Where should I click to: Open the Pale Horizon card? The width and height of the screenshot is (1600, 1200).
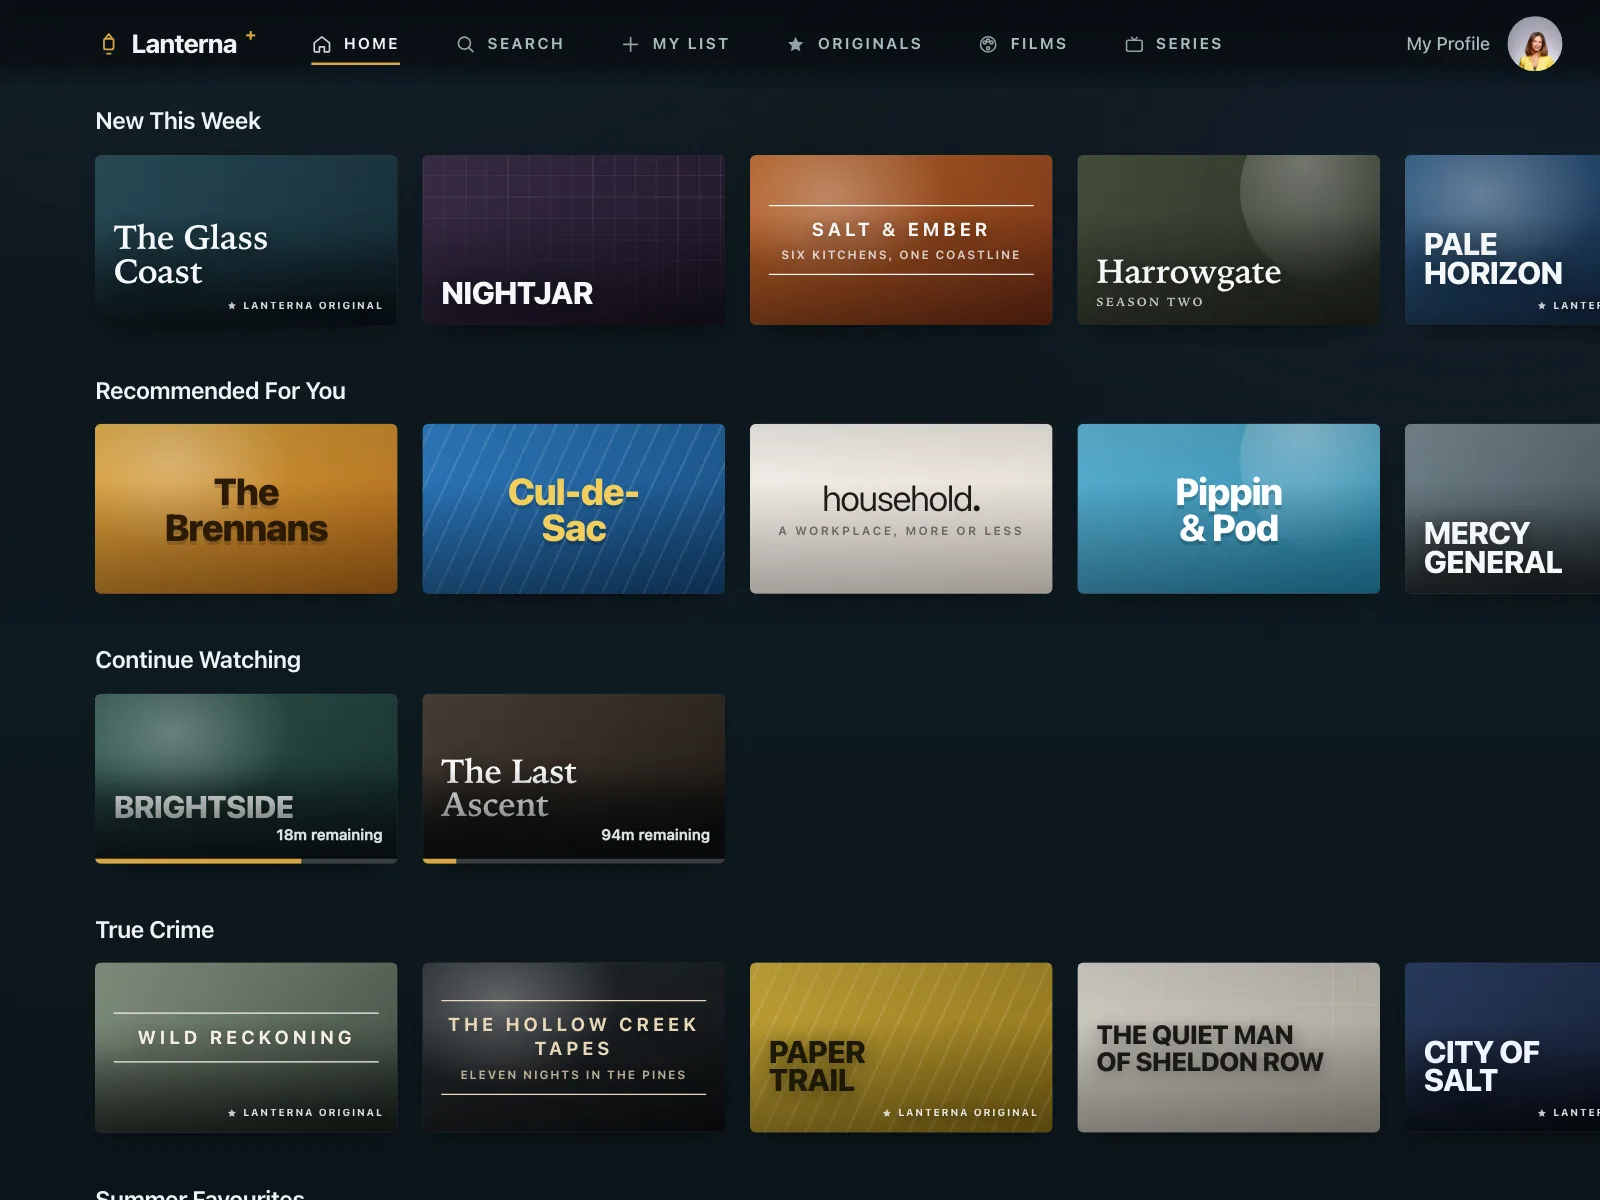click(x=1502, y=240)
